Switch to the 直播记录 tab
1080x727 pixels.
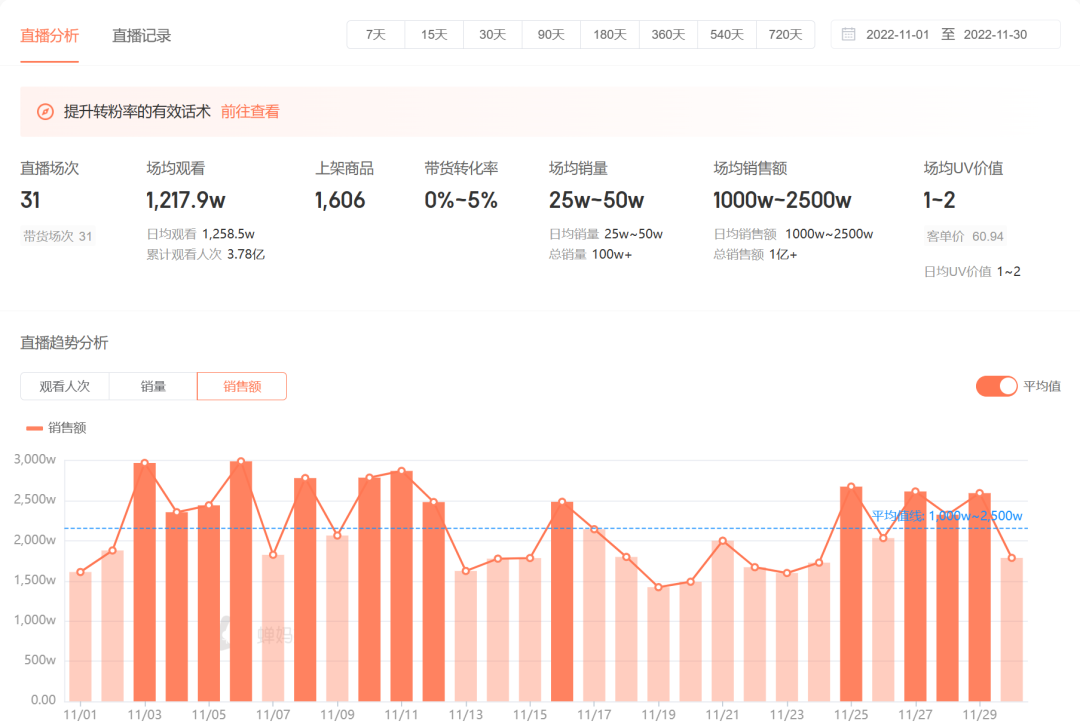[x=141, y=35]
